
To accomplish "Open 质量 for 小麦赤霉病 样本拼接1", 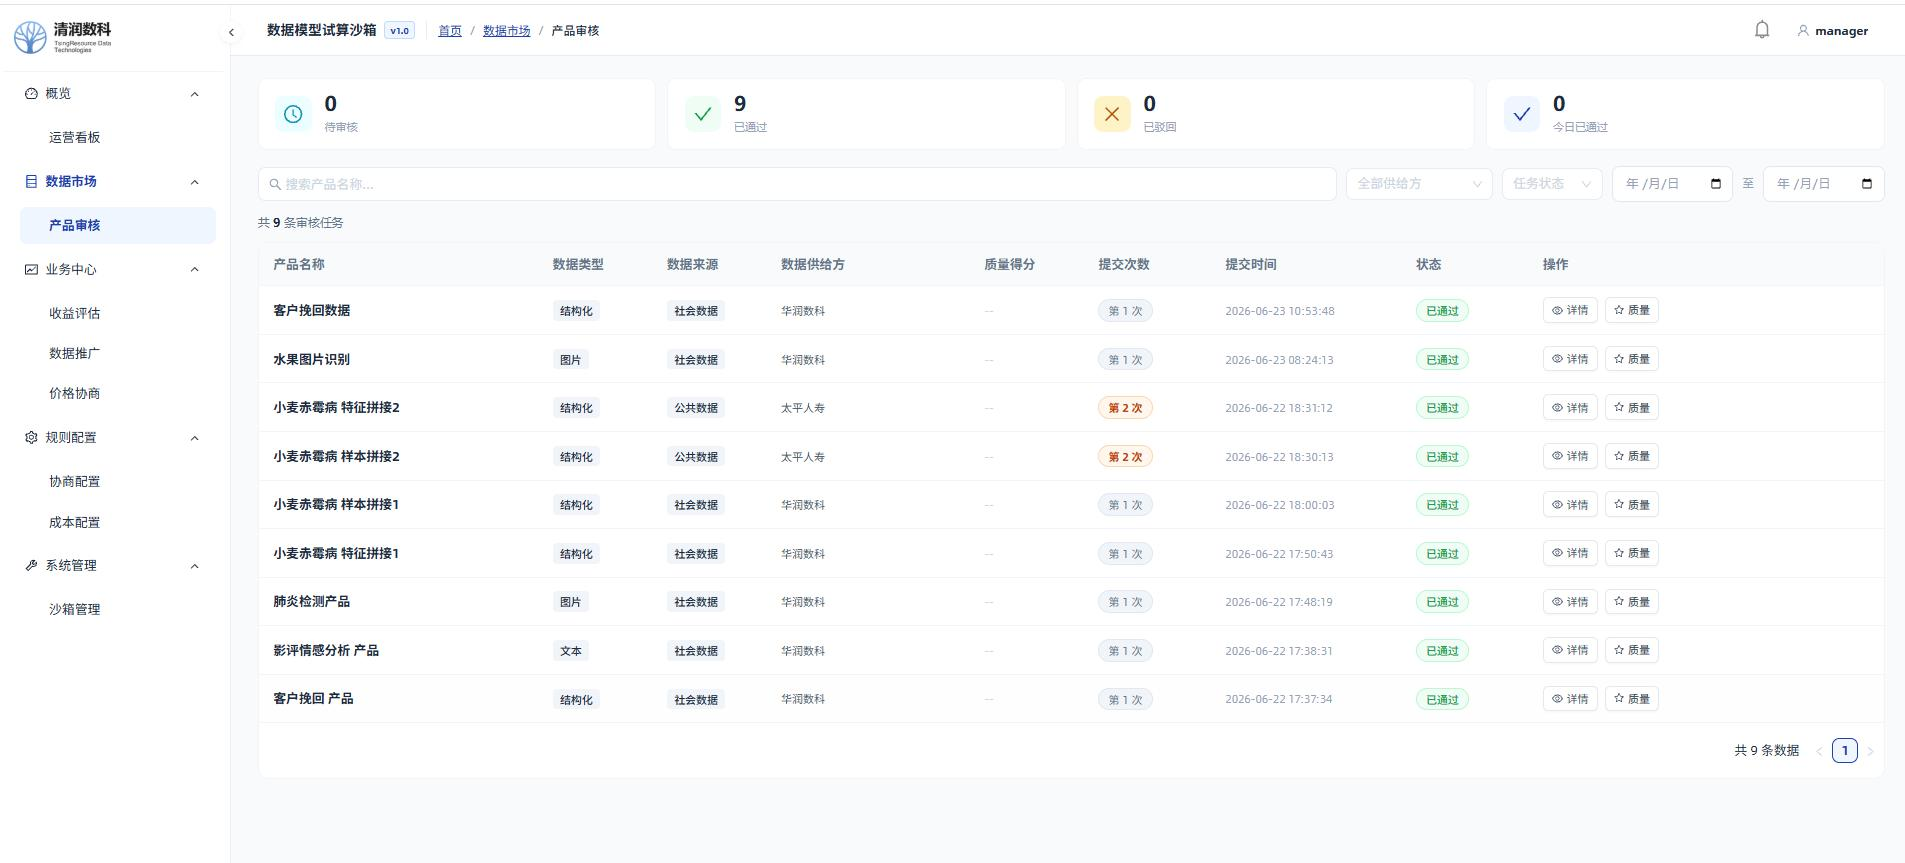I will (x=1632, y=504).
